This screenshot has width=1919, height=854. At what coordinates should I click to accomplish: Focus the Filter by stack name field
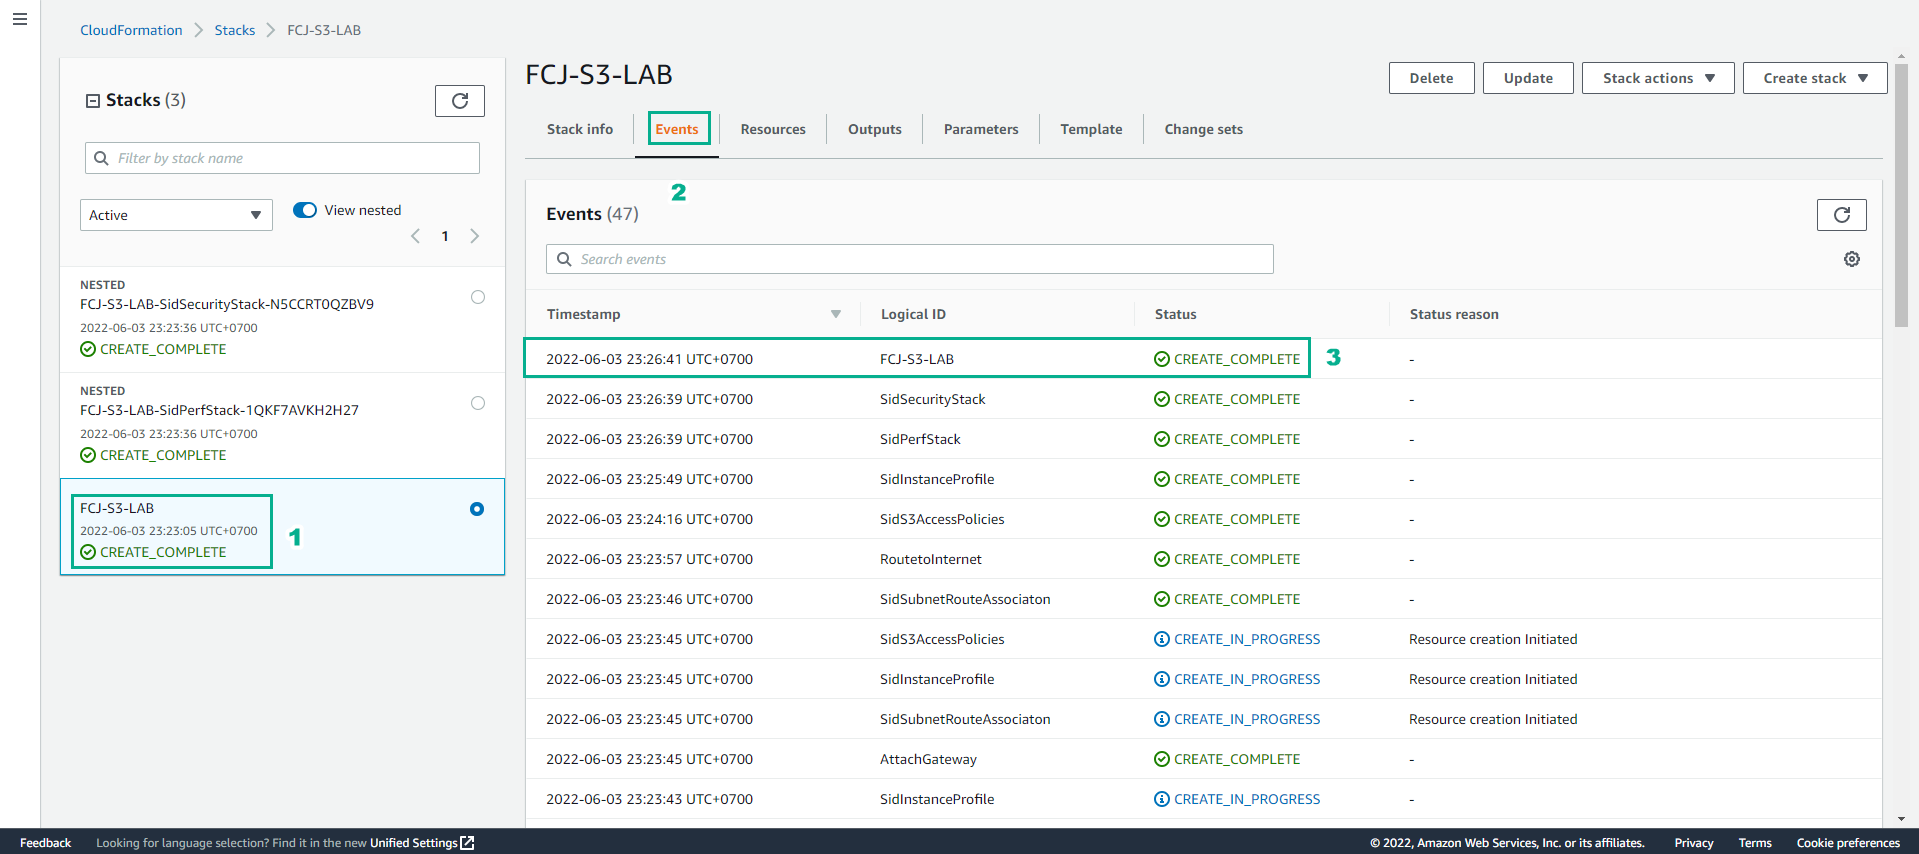click(x=282, y=158)
